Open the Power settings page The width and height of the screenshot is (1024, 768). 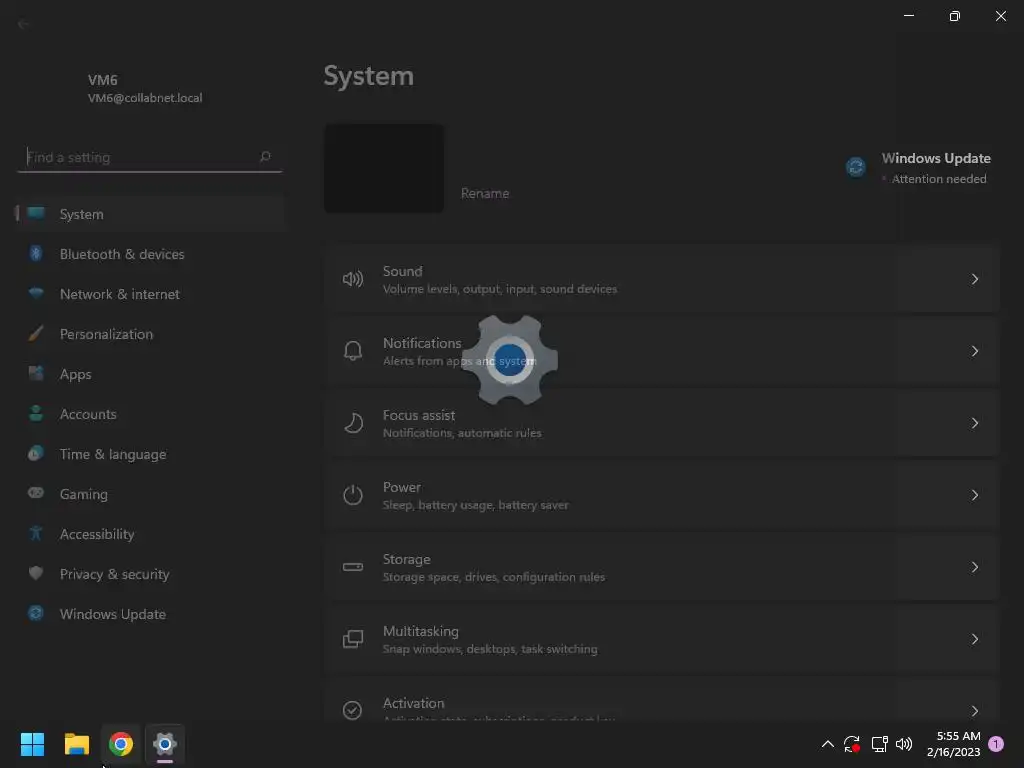[662, 495]
